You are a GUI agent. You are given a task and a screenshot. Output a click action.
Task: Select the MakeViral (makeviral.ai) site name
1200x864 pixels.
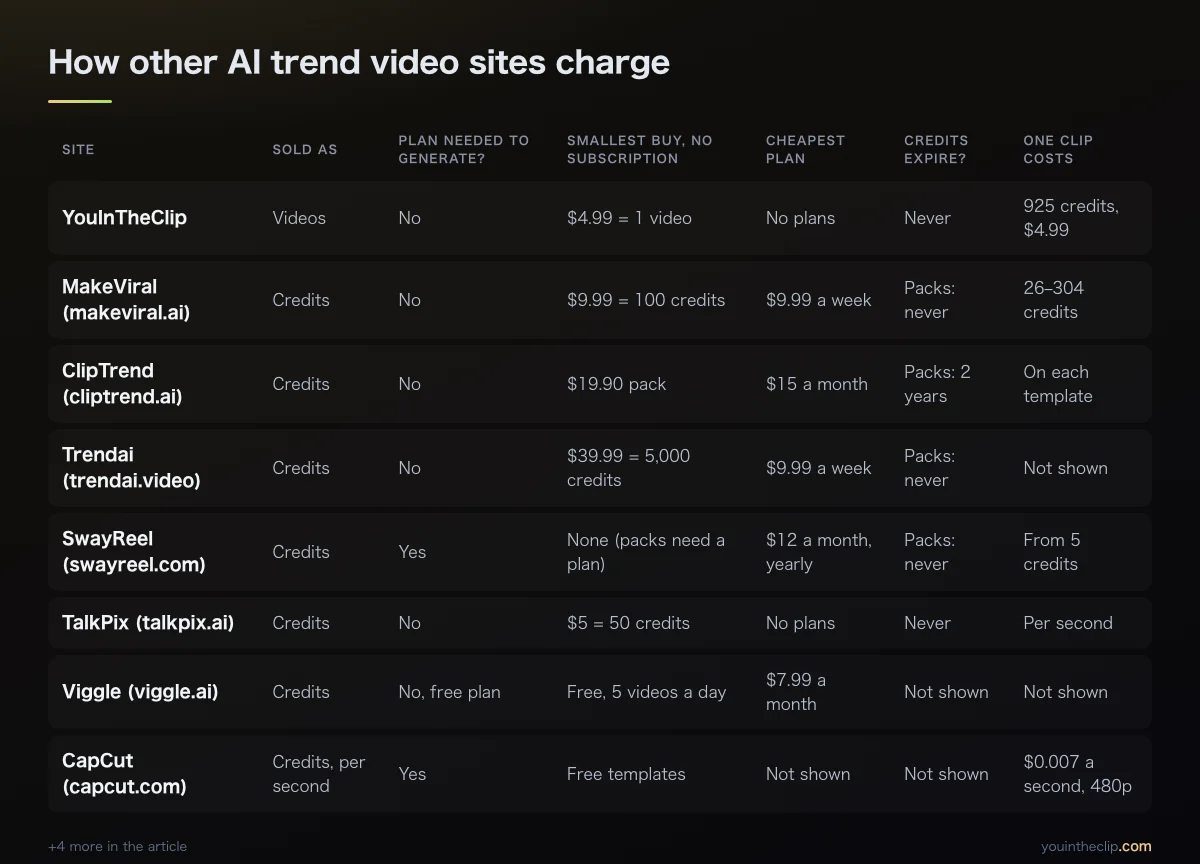pos(126,299)
